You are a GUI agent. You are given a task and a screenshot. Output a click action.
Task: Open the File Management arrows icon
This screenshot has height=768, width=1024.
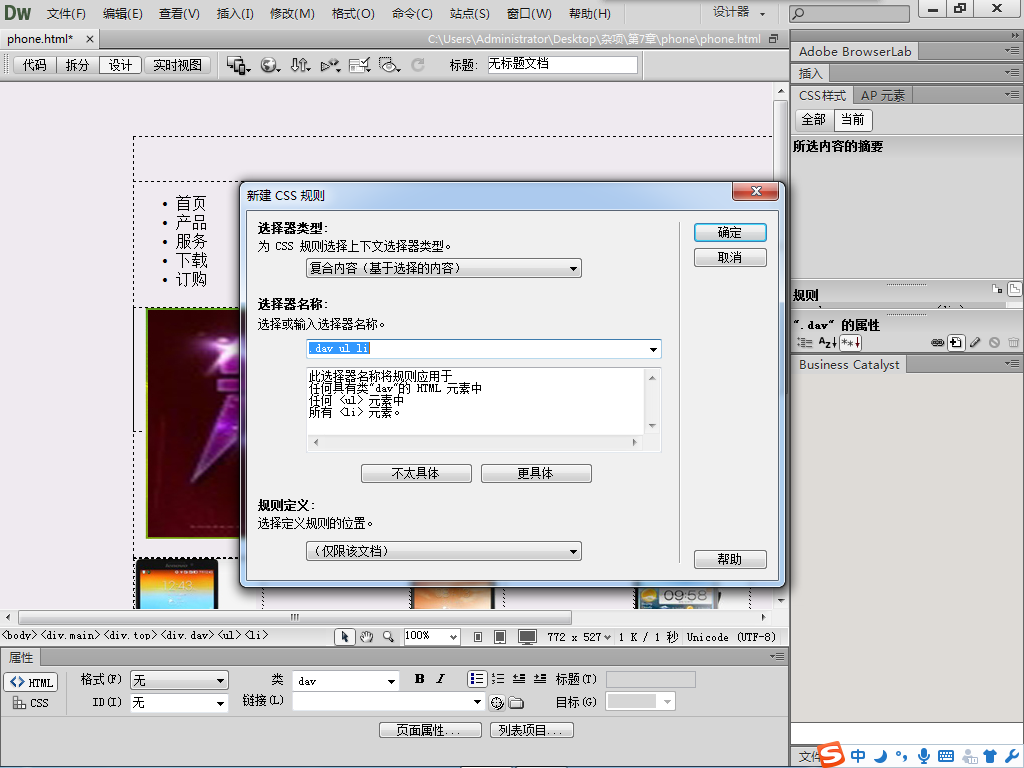point(300,65)
